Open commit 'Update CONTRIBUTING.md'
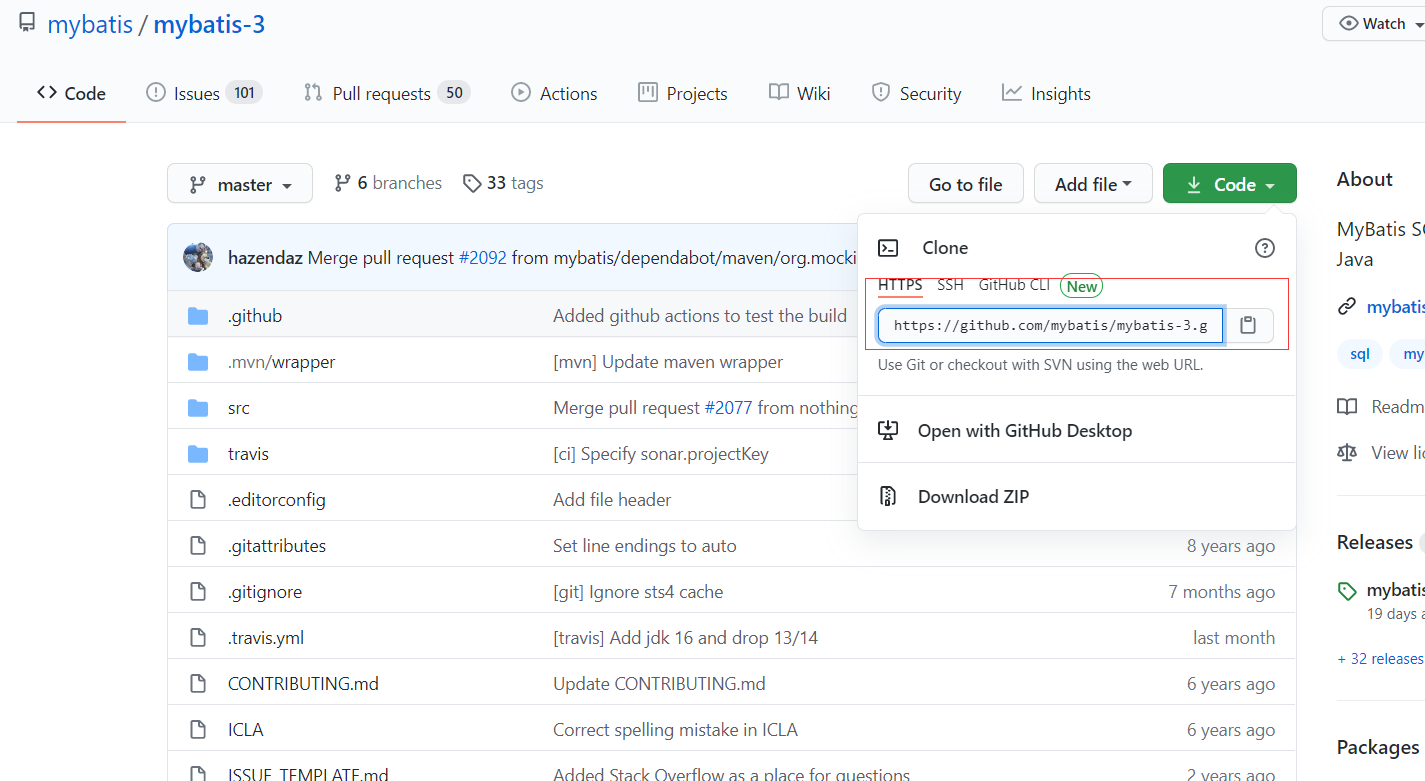Viewport: 1425px width, 781px height. click(x=659, y=684)
